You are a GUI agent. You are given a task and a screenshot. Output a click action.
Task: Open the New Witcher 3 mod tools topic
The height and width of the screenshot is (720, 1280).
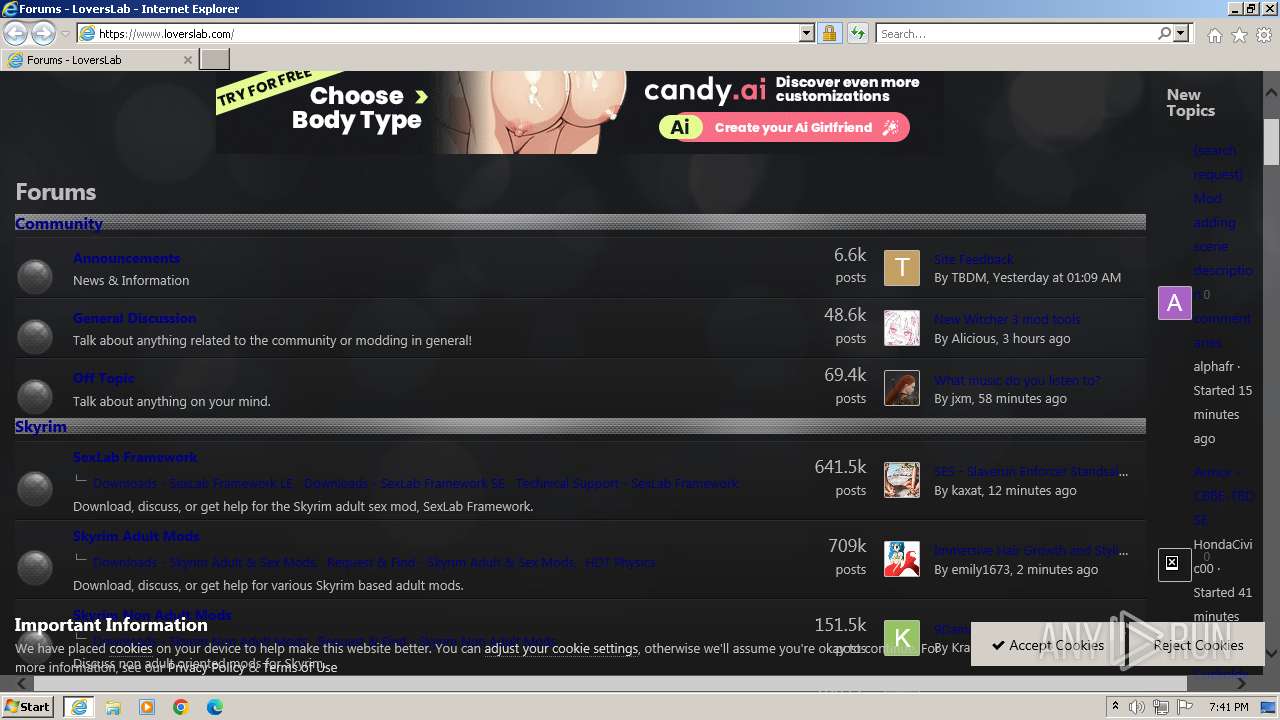pyautogui.click(x=1007, y=319)
